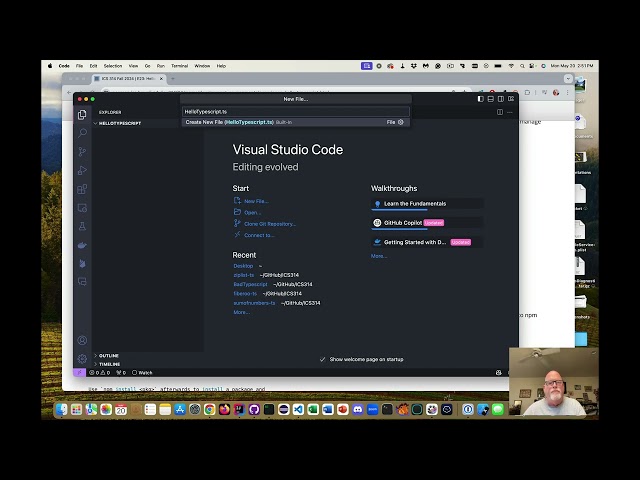Open the Source Control view

[82, 152]
